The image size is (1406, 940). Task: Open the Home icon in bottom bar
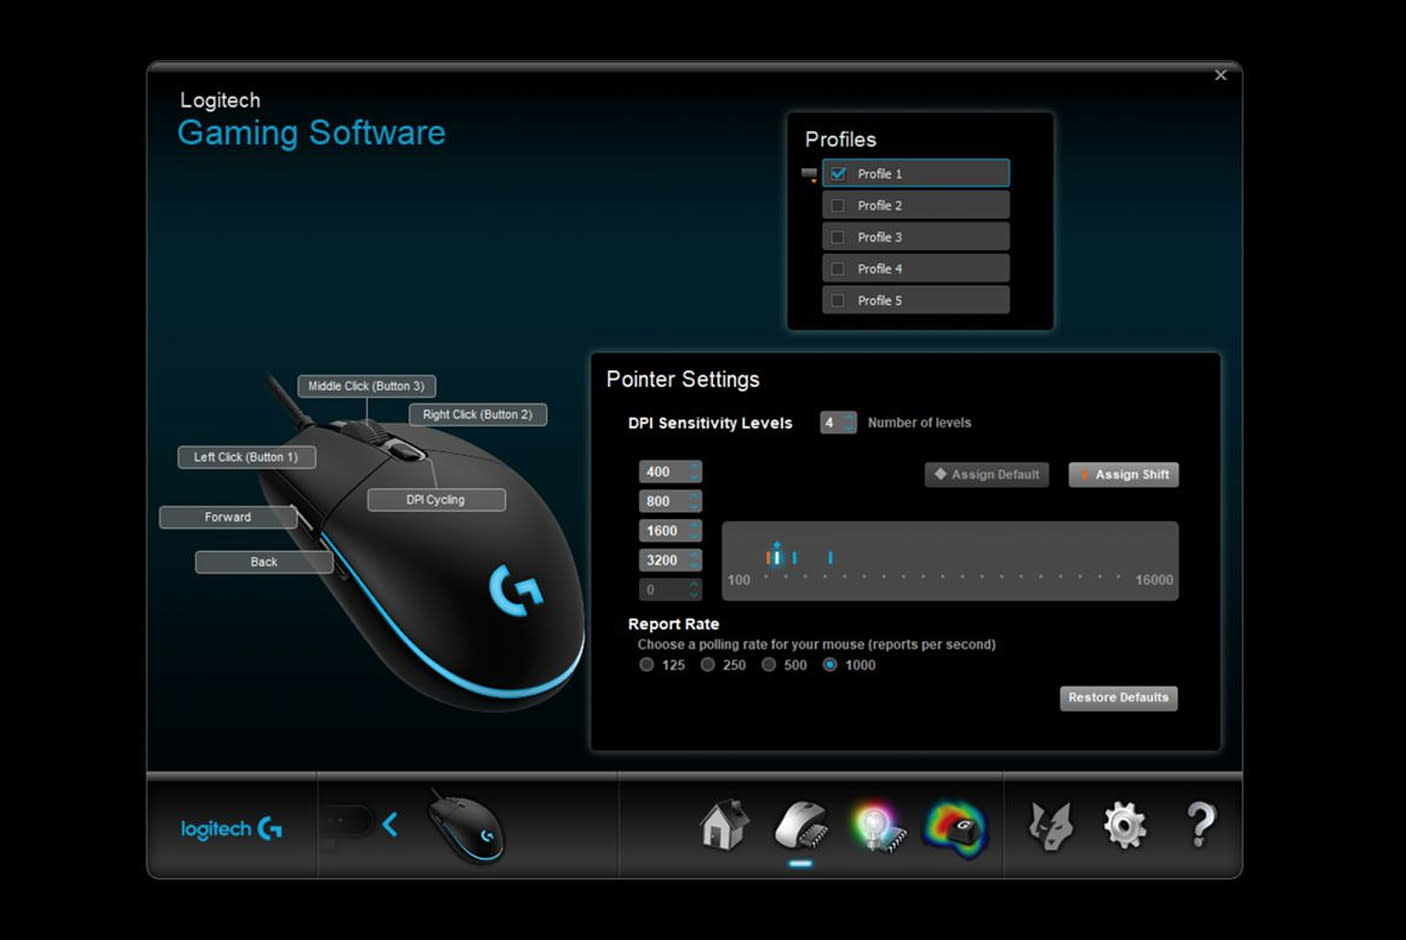pyautogui.click(x=723, y=826)
